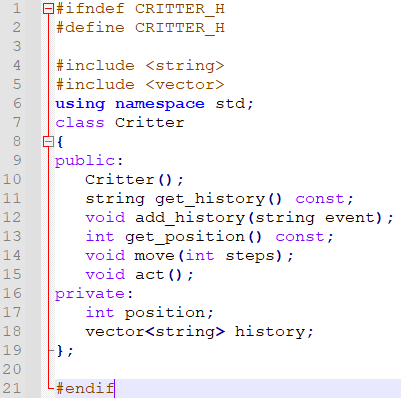401x398 pixels.
Task: Click the 'namespace' keyword
Action: pyautogui.click(x=160, y=104)
